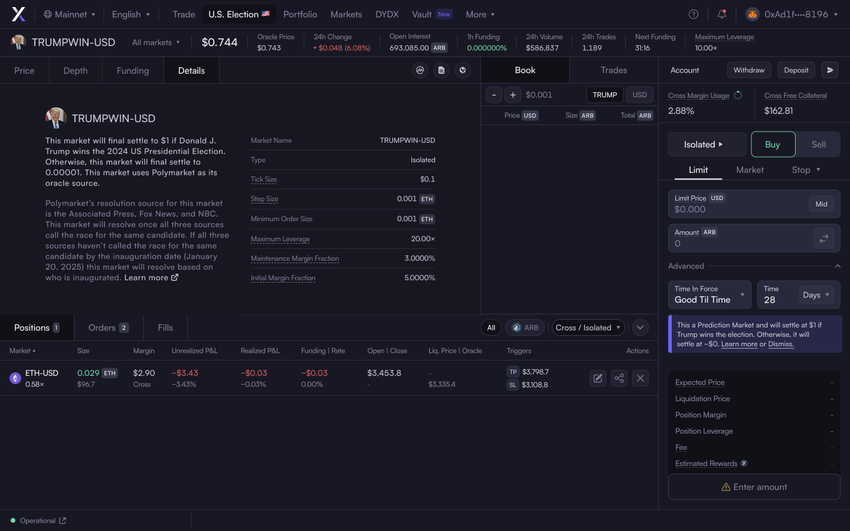Click the Amount input field
Screen dimensions: 850x531
pos(754,238)
